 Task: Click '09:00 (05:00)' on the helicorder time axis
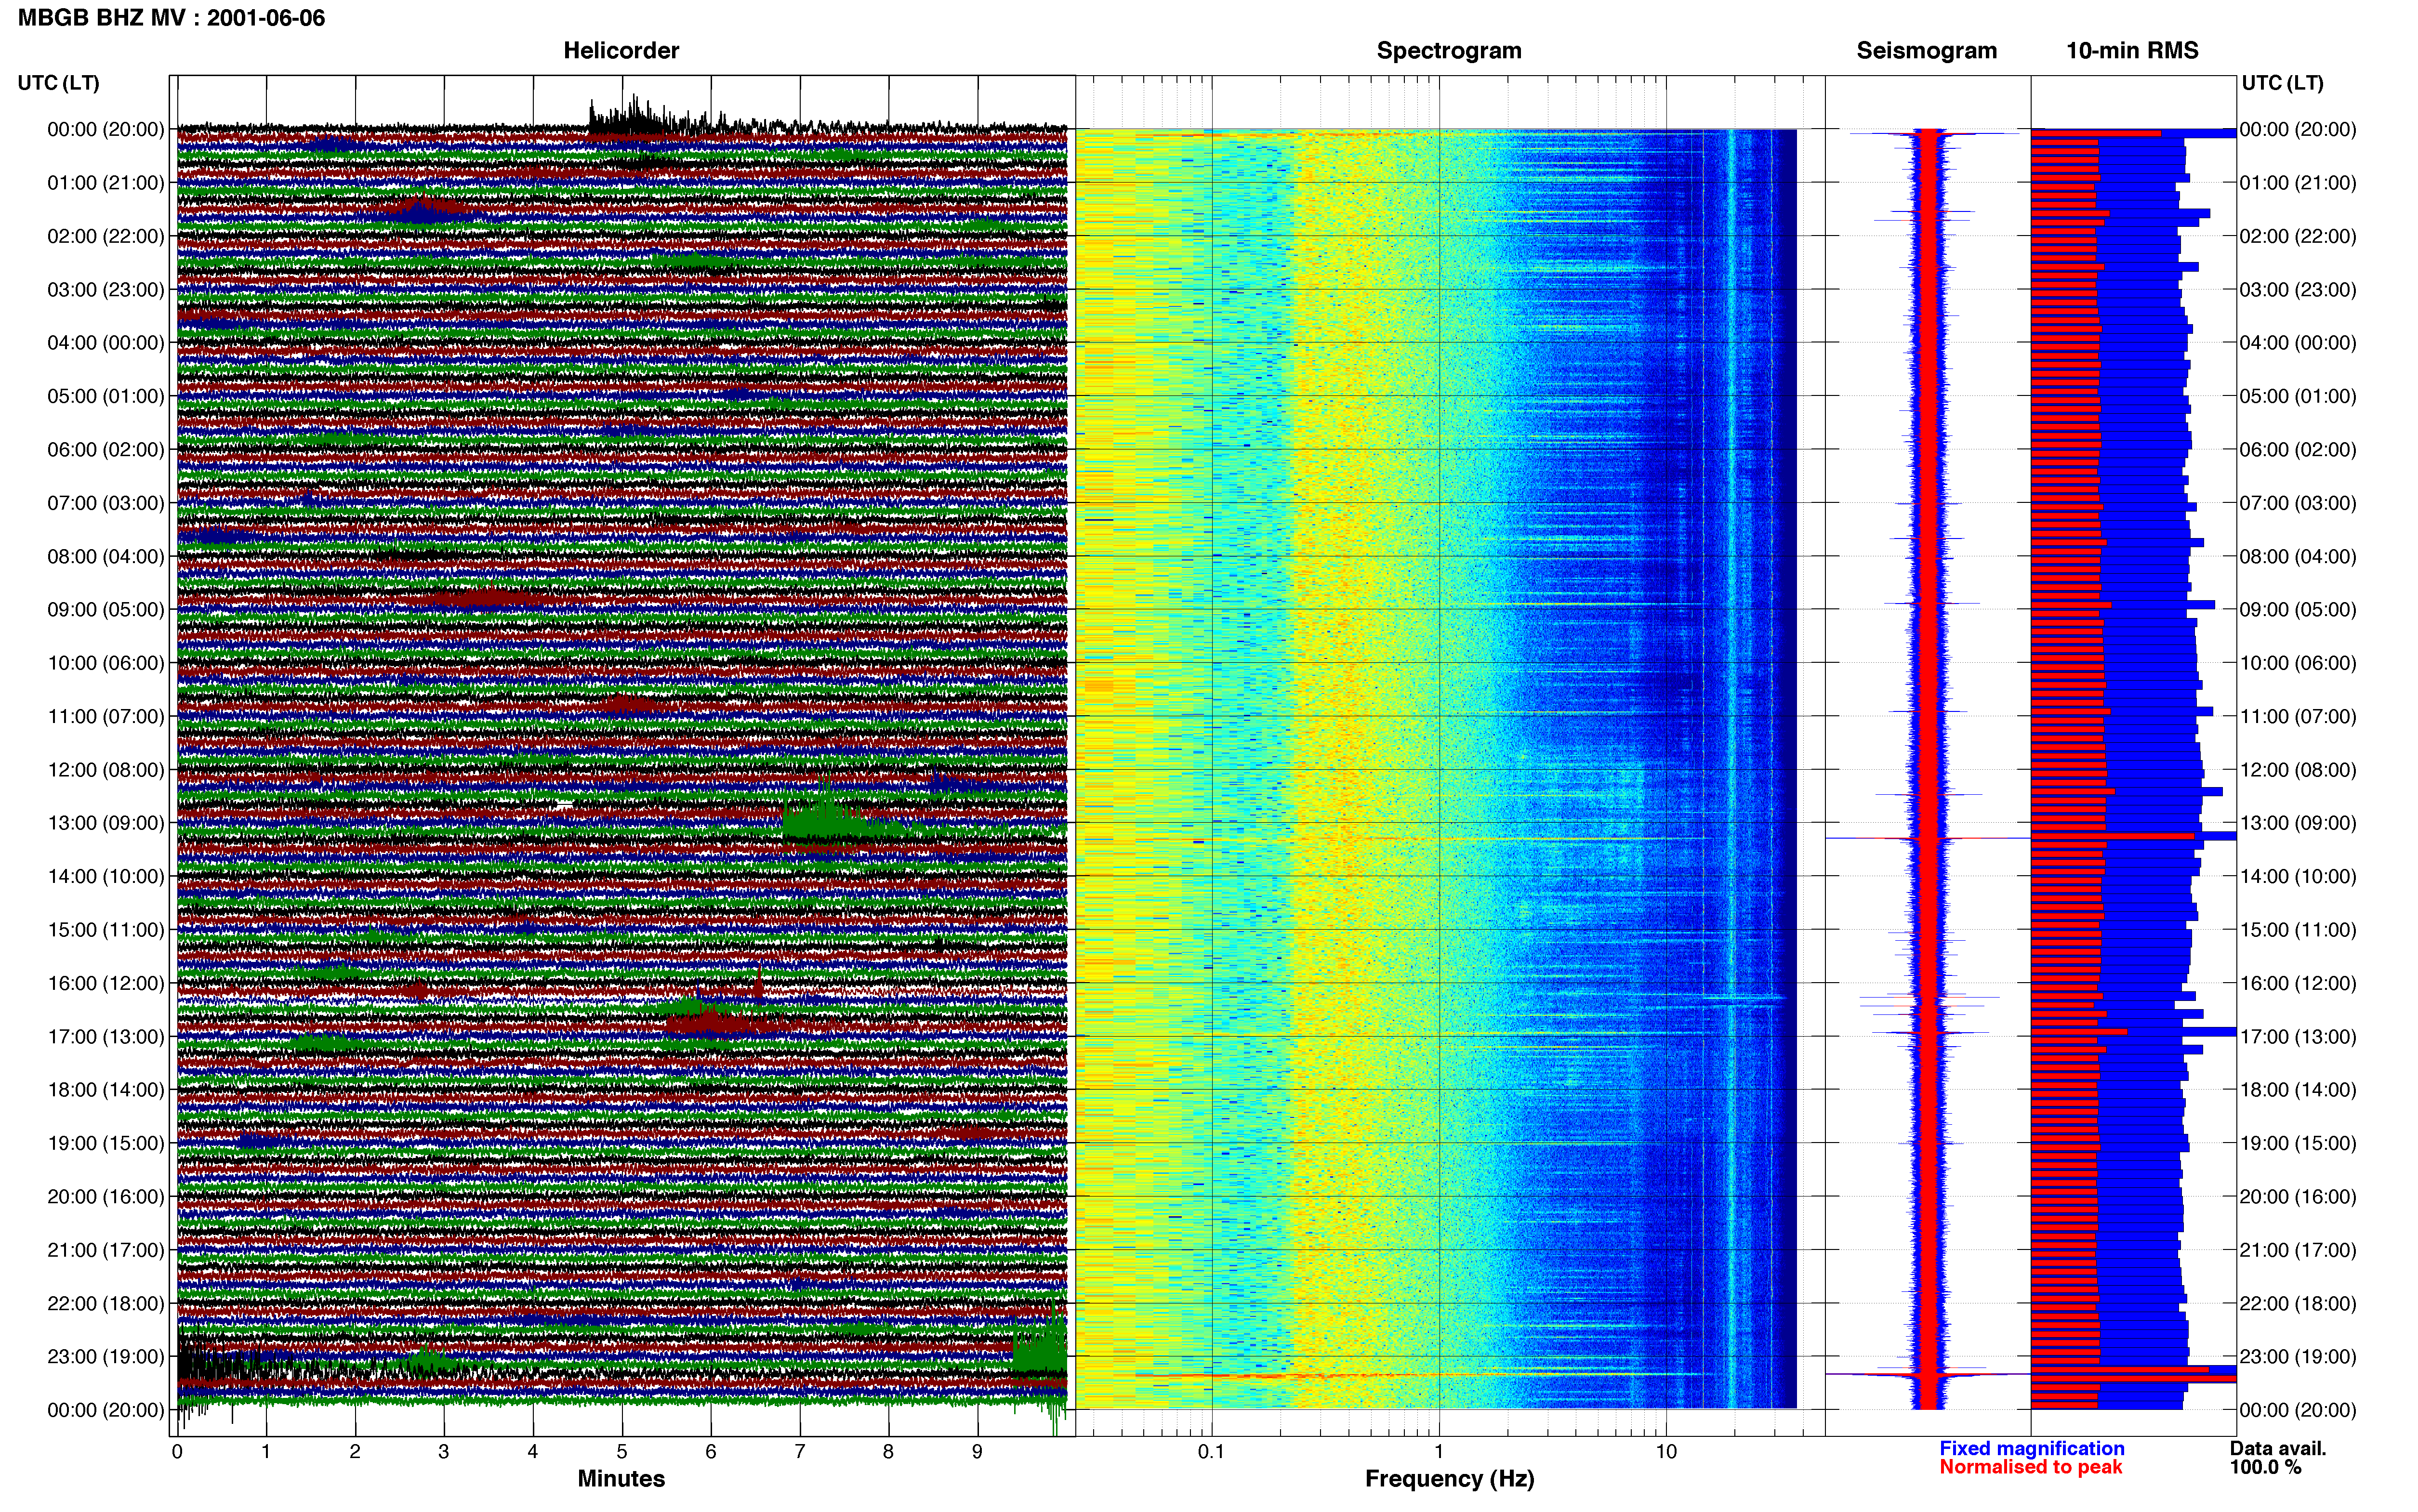[106, 610]
